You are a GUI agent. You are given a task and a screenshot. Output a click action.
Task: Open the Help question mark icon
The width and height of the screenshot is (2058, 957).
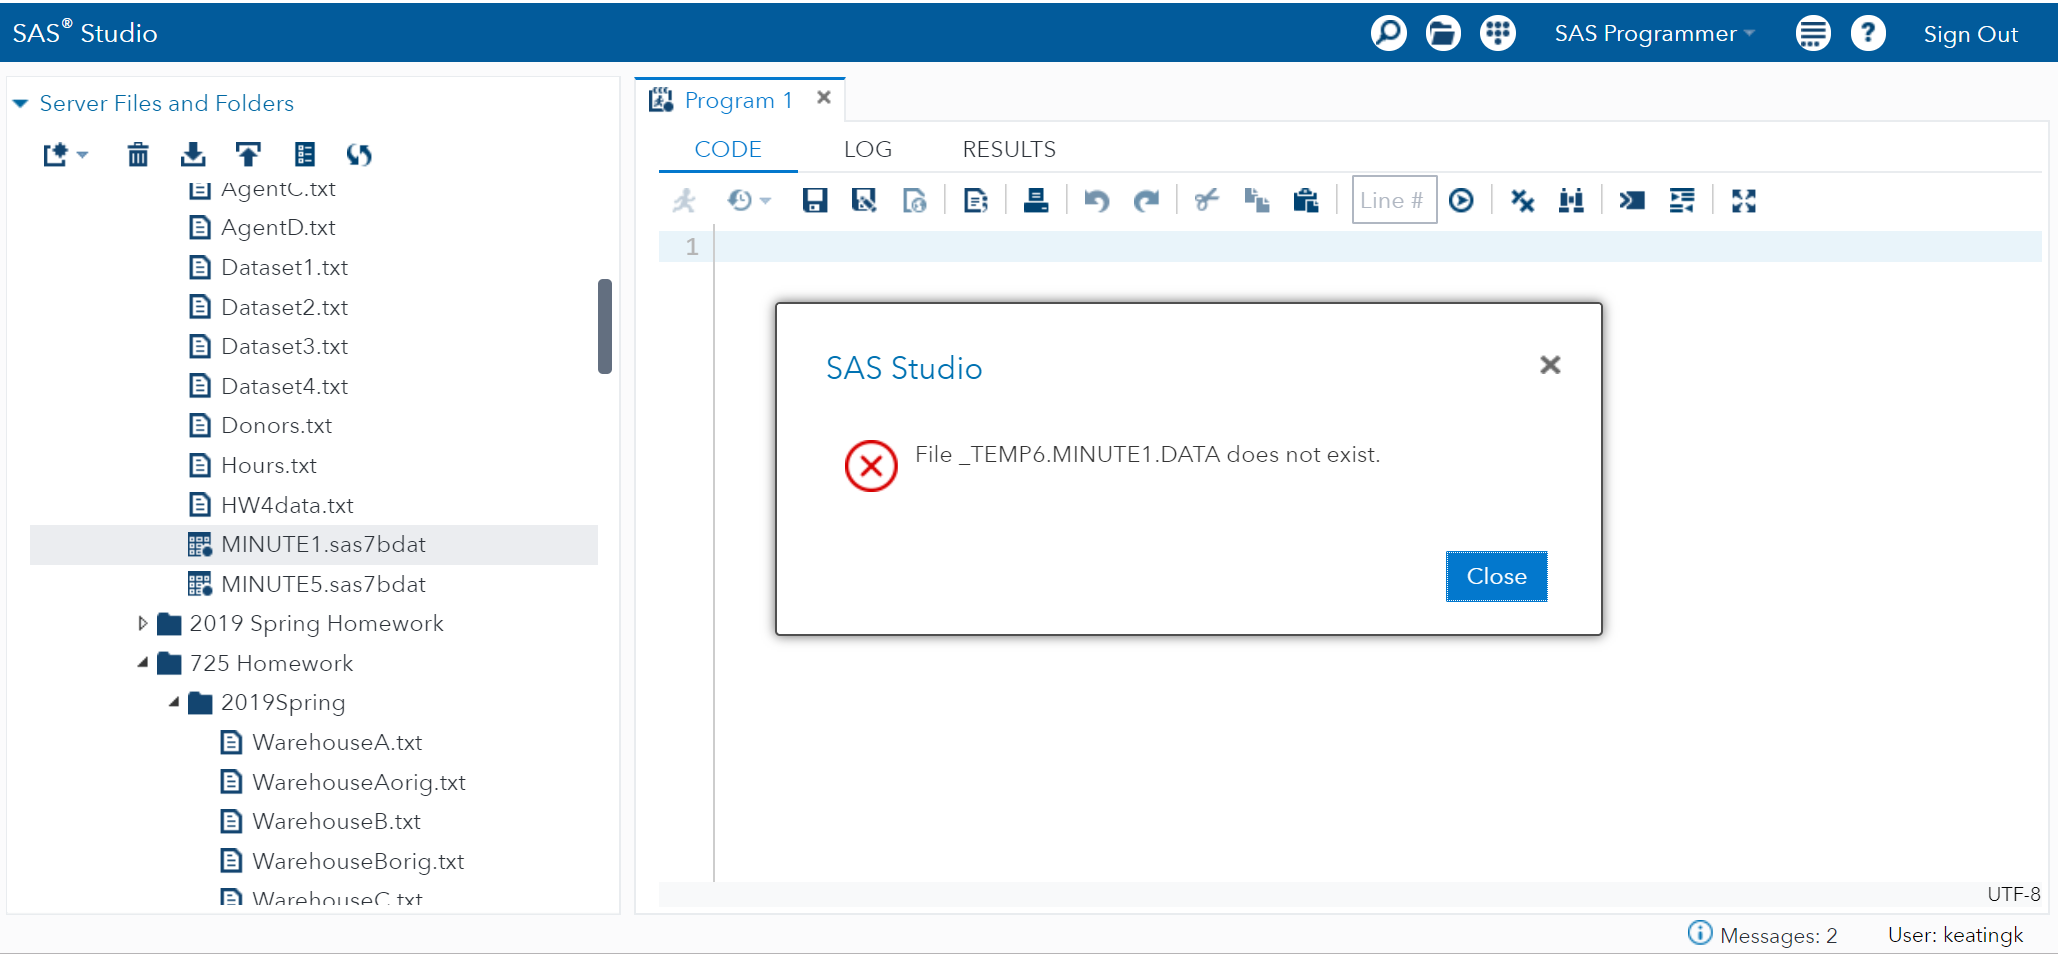click(1867, 33)
